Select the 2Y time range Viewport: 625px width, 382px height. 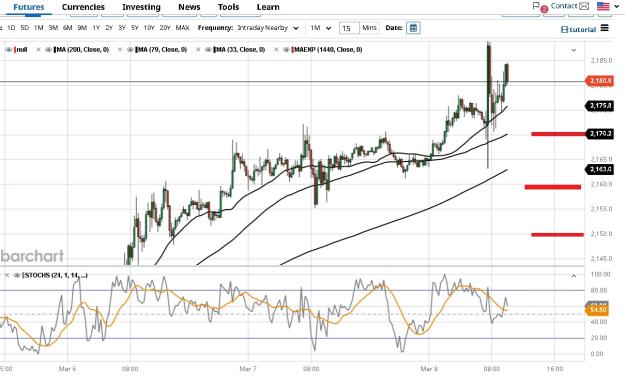tap(109, 28)
